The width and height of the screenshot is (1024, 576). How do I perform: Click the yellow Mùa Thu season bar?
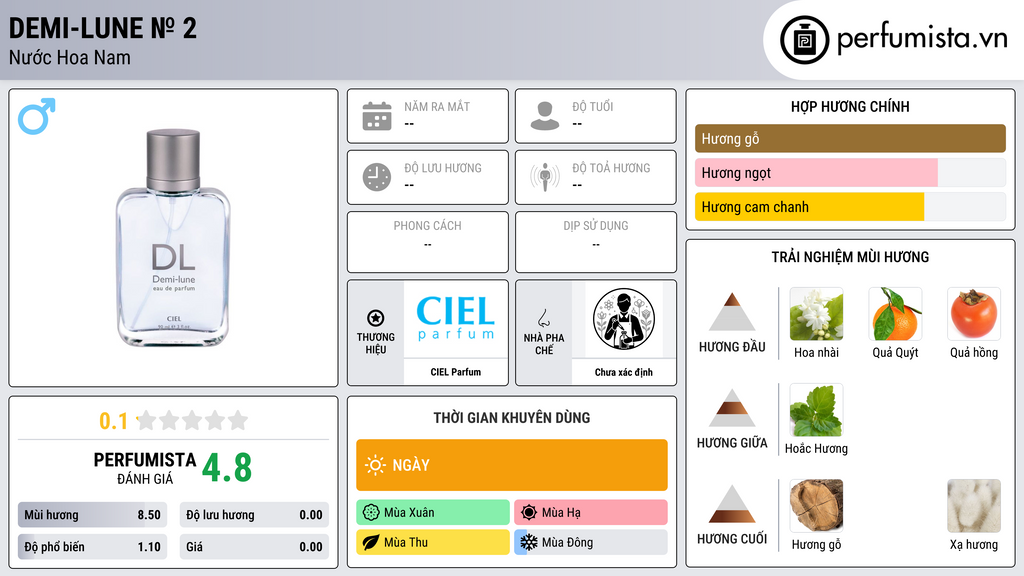pyautogui.click(x=433, y=542)
